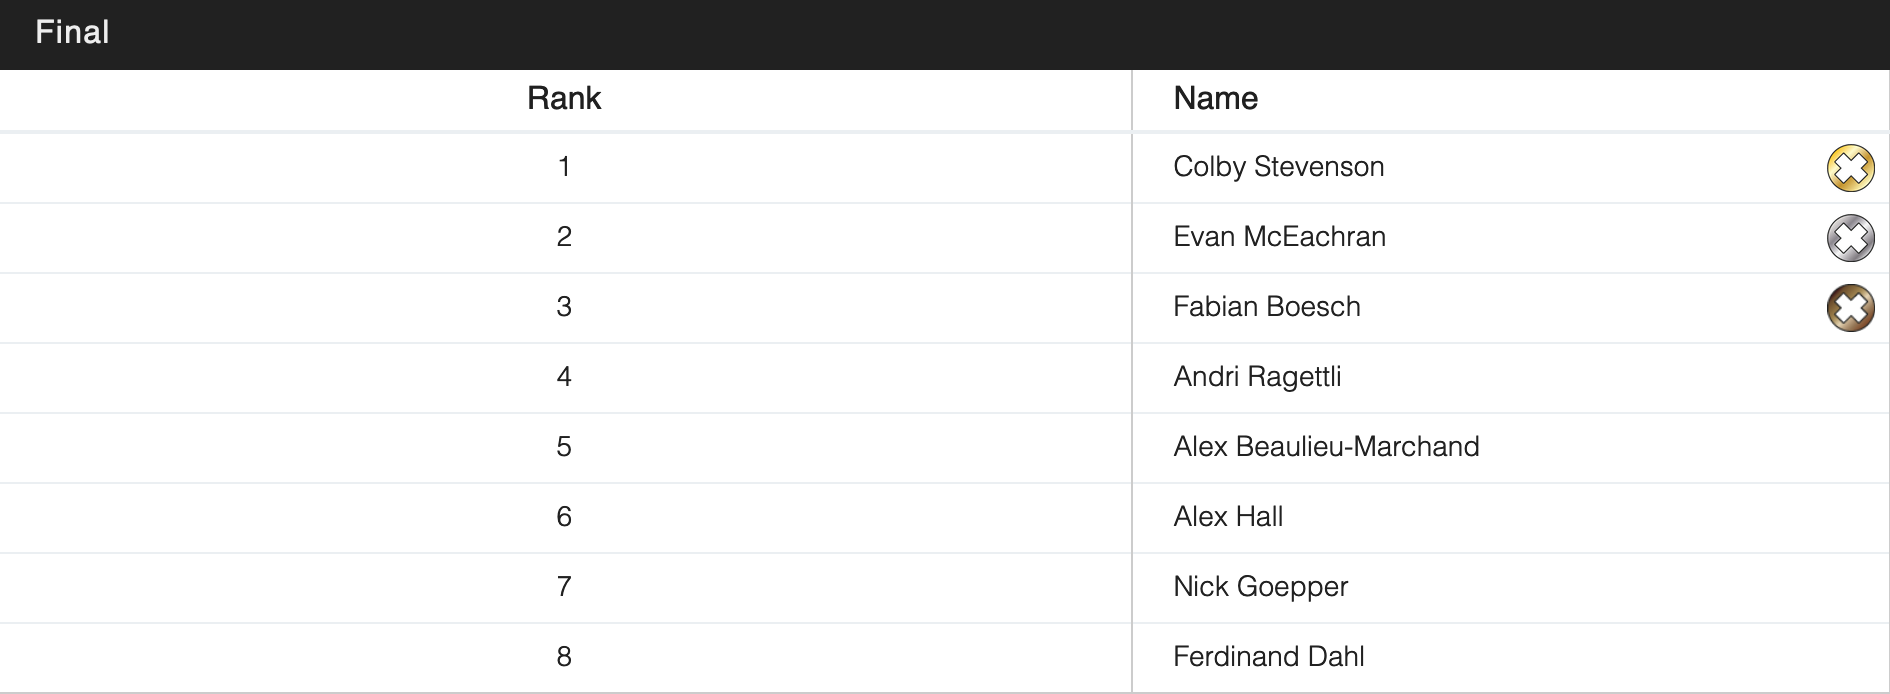Select the Name column header

tap(1215, 99)
